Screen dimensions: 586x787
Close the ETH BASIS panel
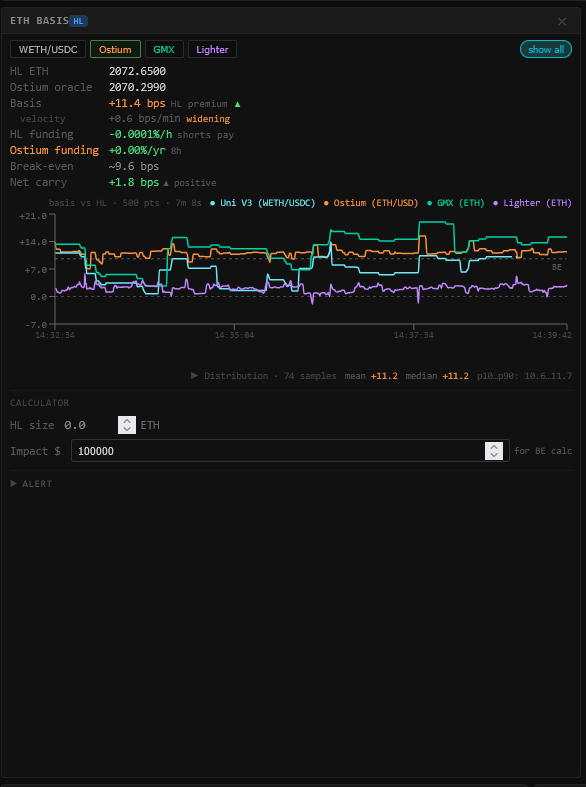coord(562,21)
